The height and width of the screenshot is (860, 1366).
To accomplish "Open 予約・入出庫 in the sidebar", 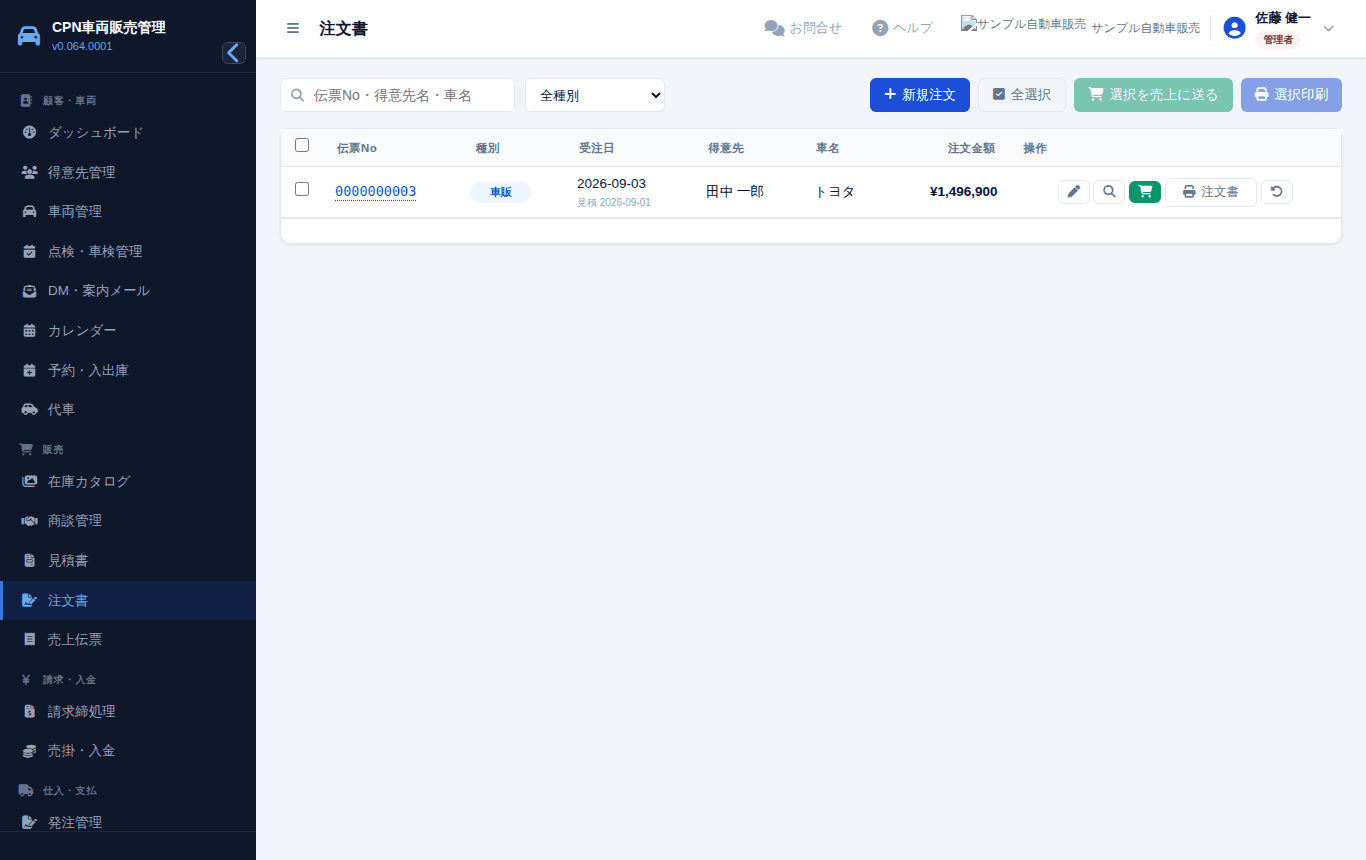I will [x=128, y=371].
